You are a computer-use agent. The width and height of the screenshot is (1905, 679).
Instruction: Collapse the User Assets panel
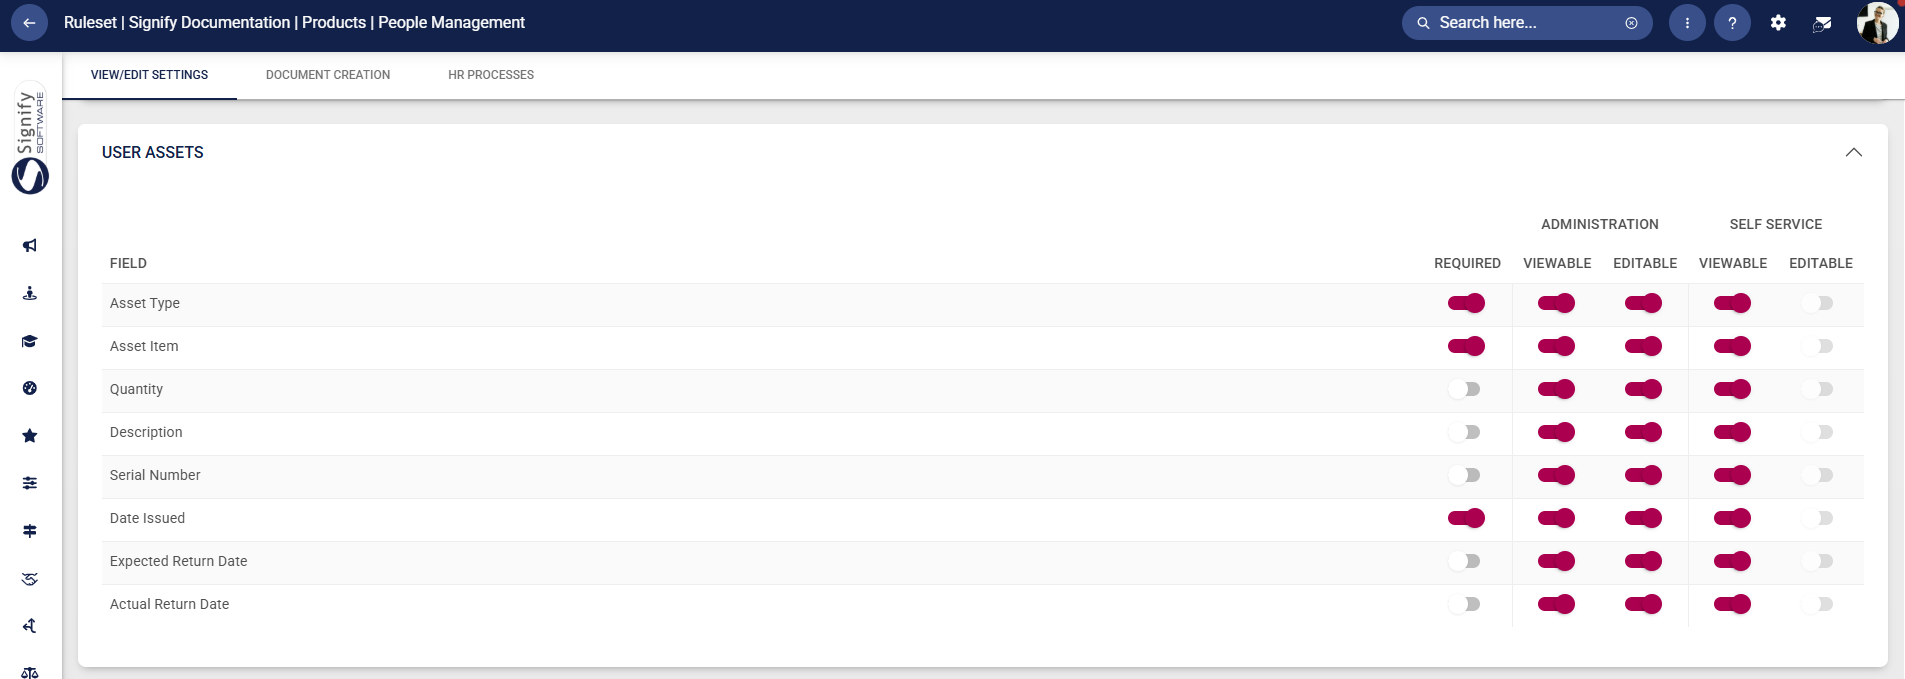1853,152
